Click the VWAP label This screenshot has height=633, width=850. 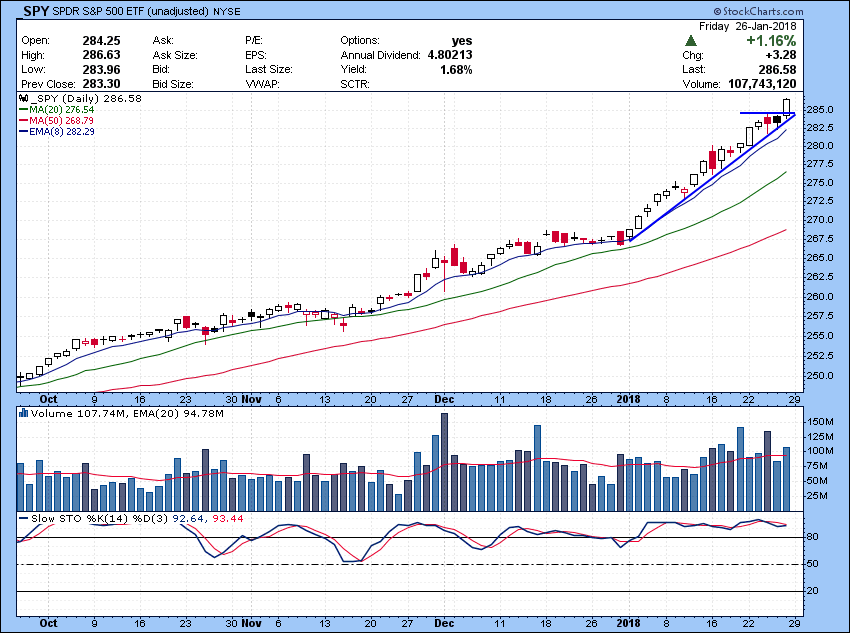pyautogui.click(x=261, y=84)
